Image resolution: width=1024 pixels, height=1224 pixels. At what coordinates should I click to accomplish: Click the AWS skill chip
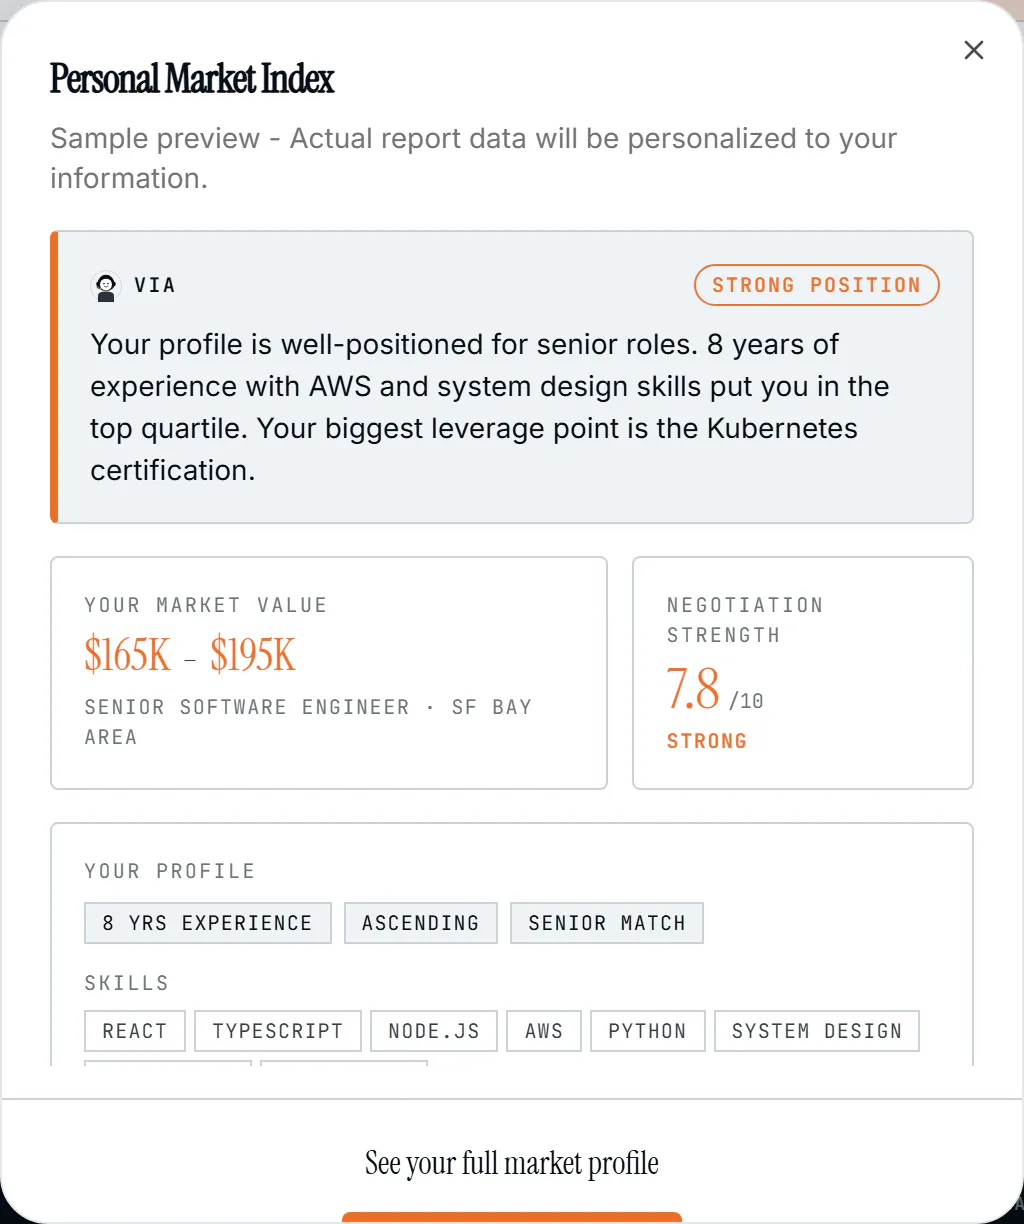pyautogui.click(x=544, y=1031)
